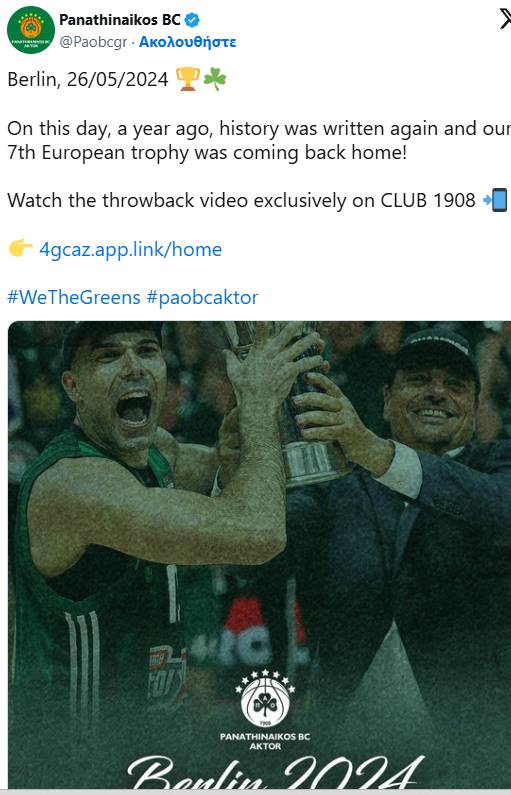Click the 'Berlin, 26/05/2024' date text
511x795 pixels.
click(88, 80)
